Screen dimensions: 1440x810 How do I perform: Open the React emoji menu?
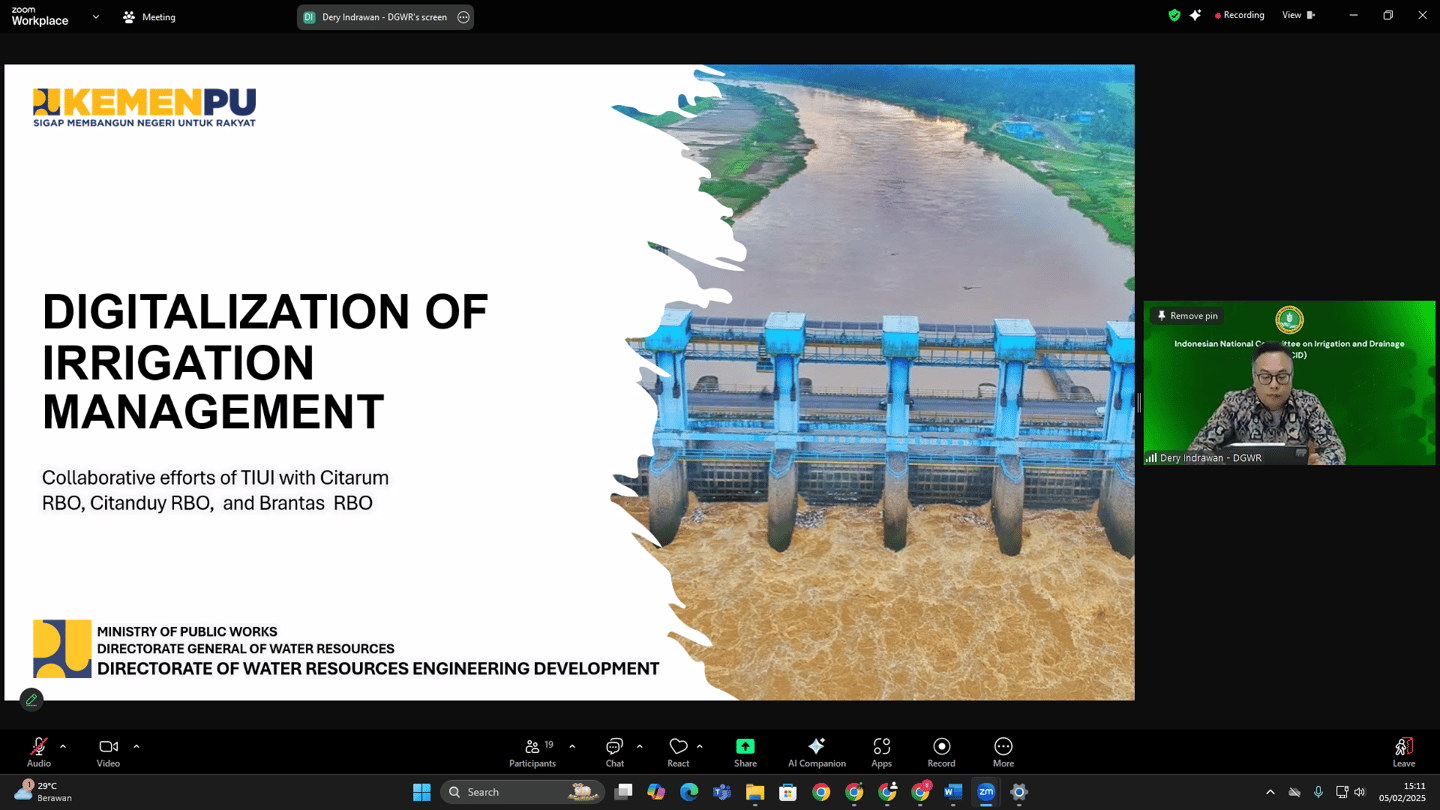click(x=678, y=752)
